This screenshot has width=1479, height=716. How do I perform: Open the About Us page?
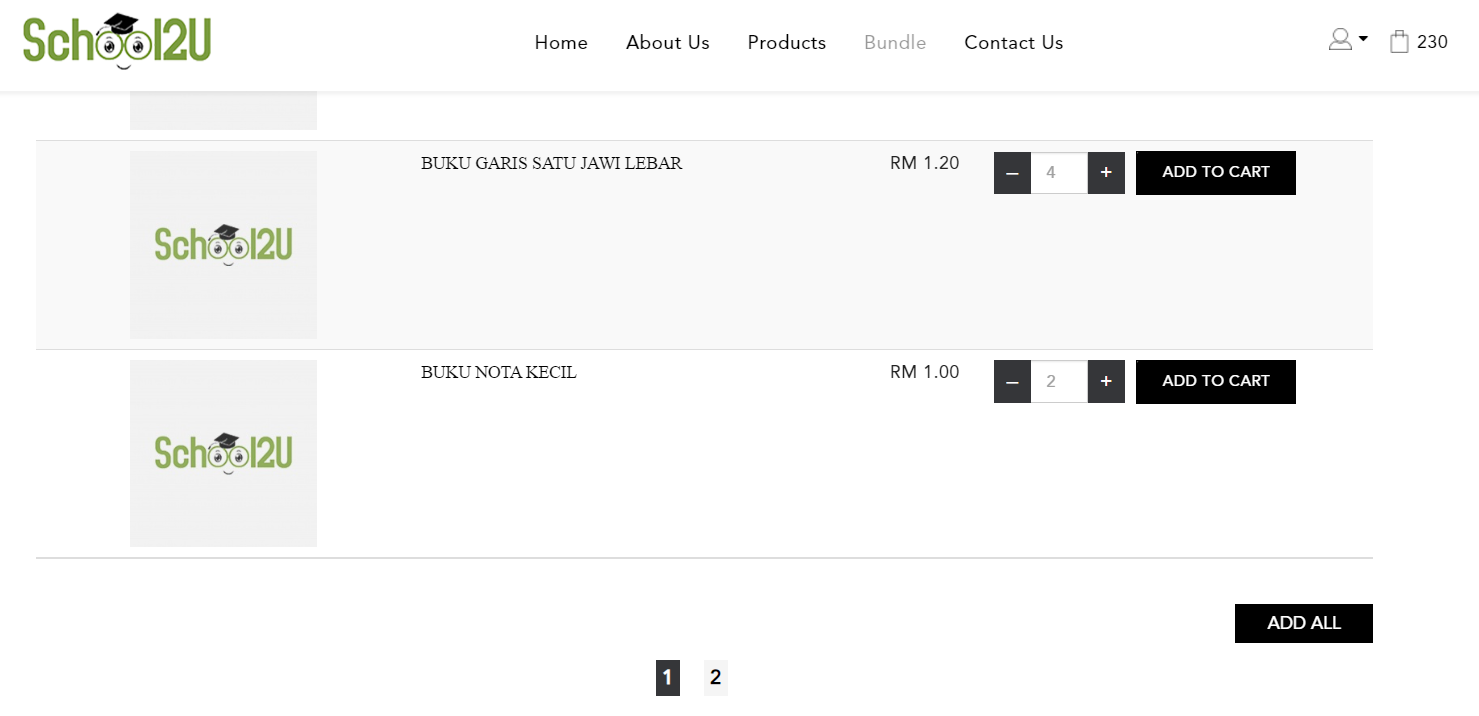point(668,43)
